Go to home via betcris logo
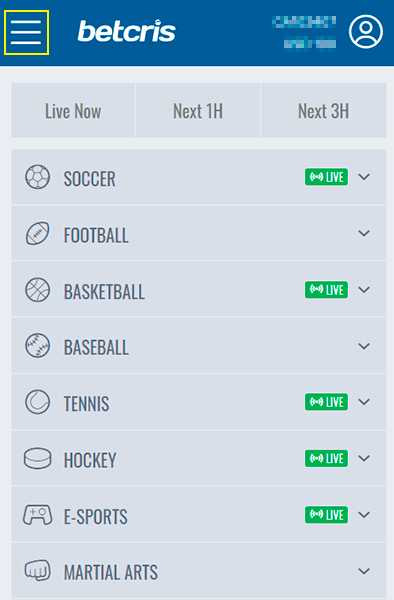The width and height of the screenshot is (394, 600). [127, 31]
